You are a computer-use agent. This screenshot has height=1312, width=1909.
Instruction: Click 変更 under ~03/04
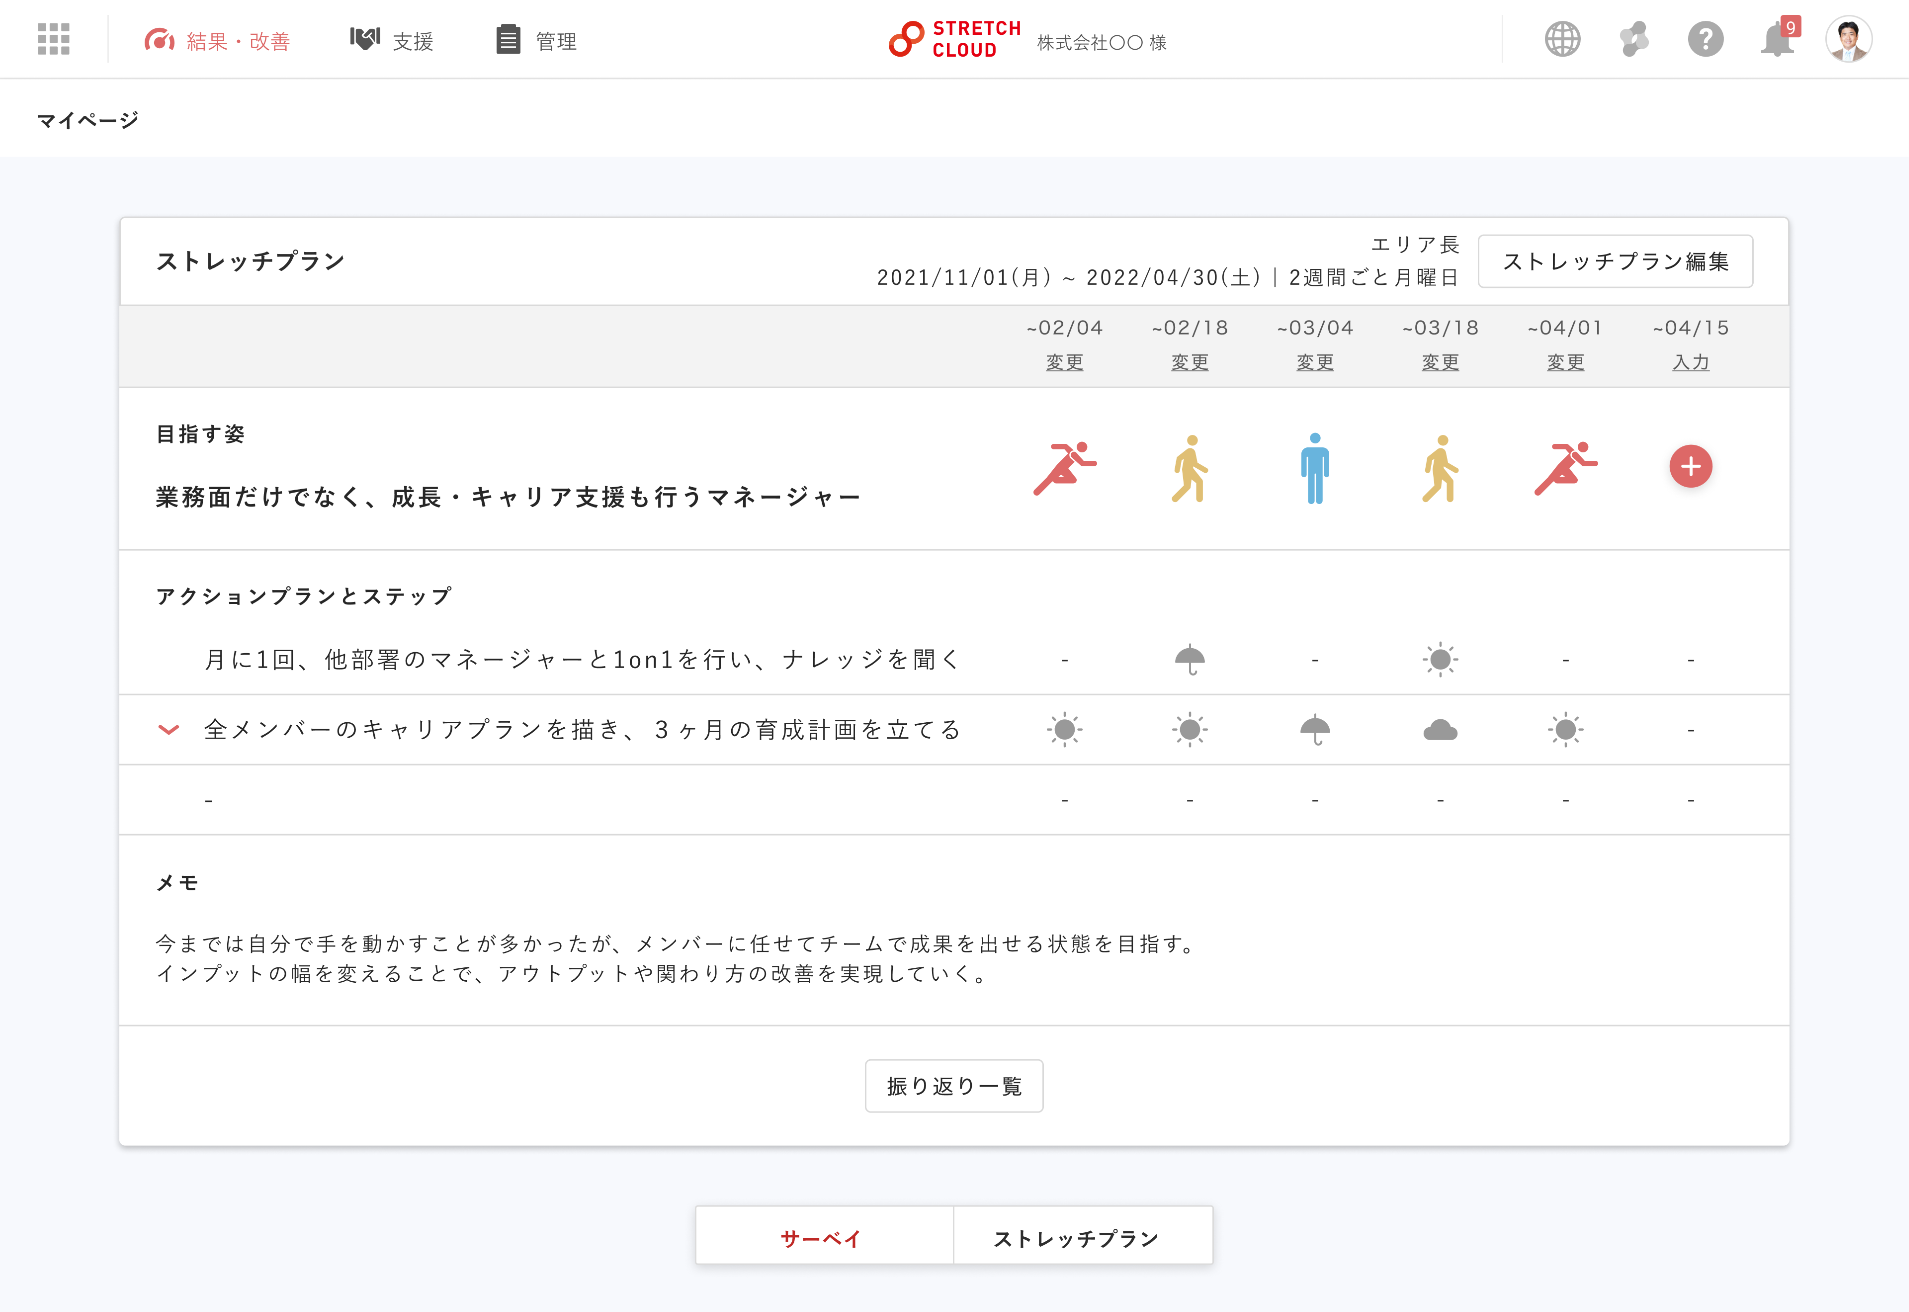click(x=1315, y=362)
